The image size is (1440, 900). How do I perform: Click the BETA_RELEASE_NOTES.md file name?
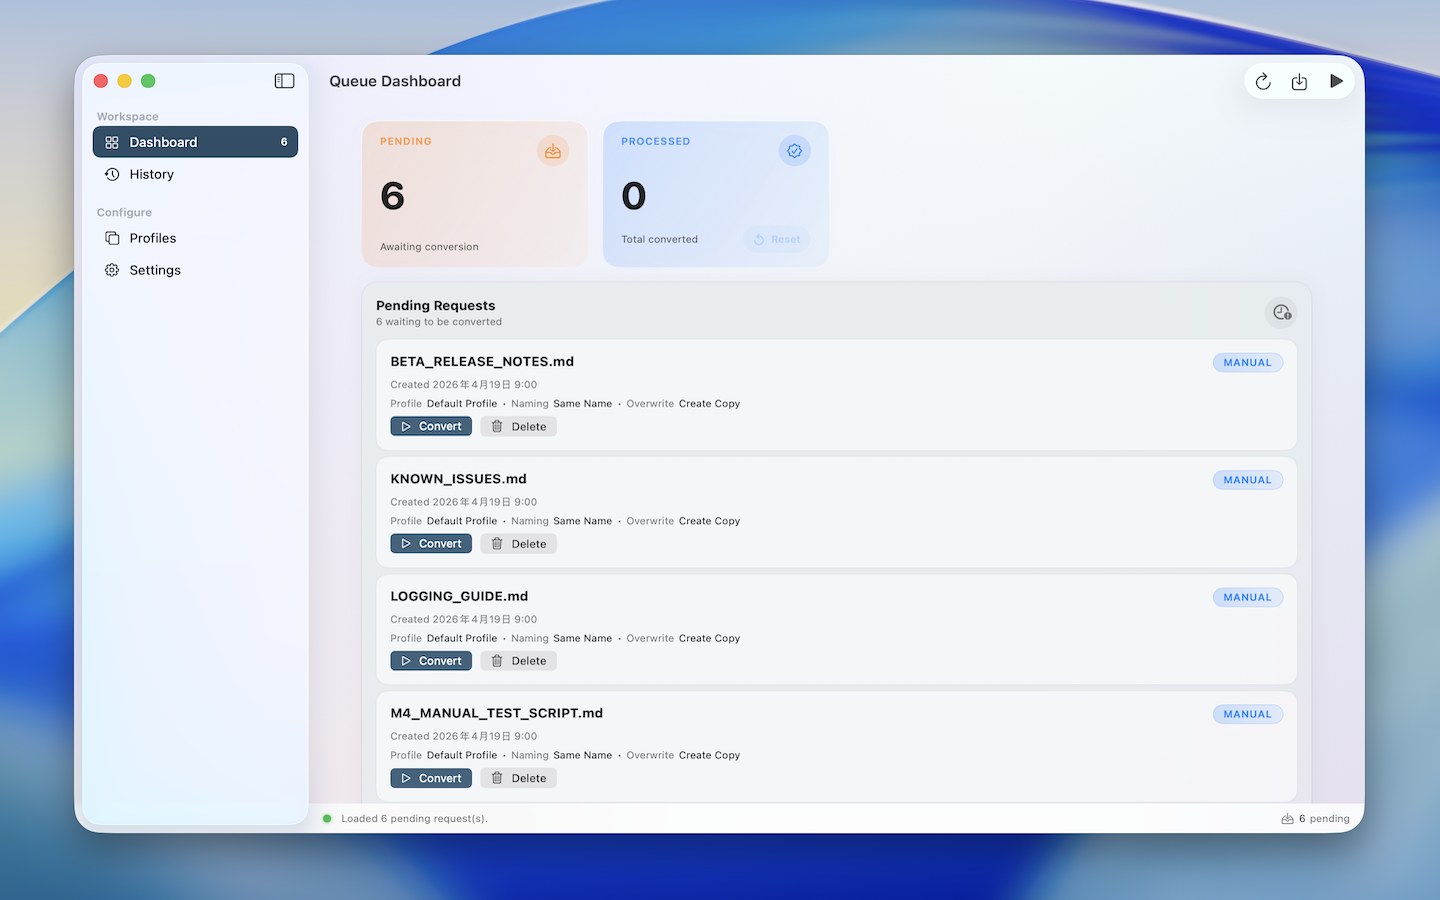(482, 362)
